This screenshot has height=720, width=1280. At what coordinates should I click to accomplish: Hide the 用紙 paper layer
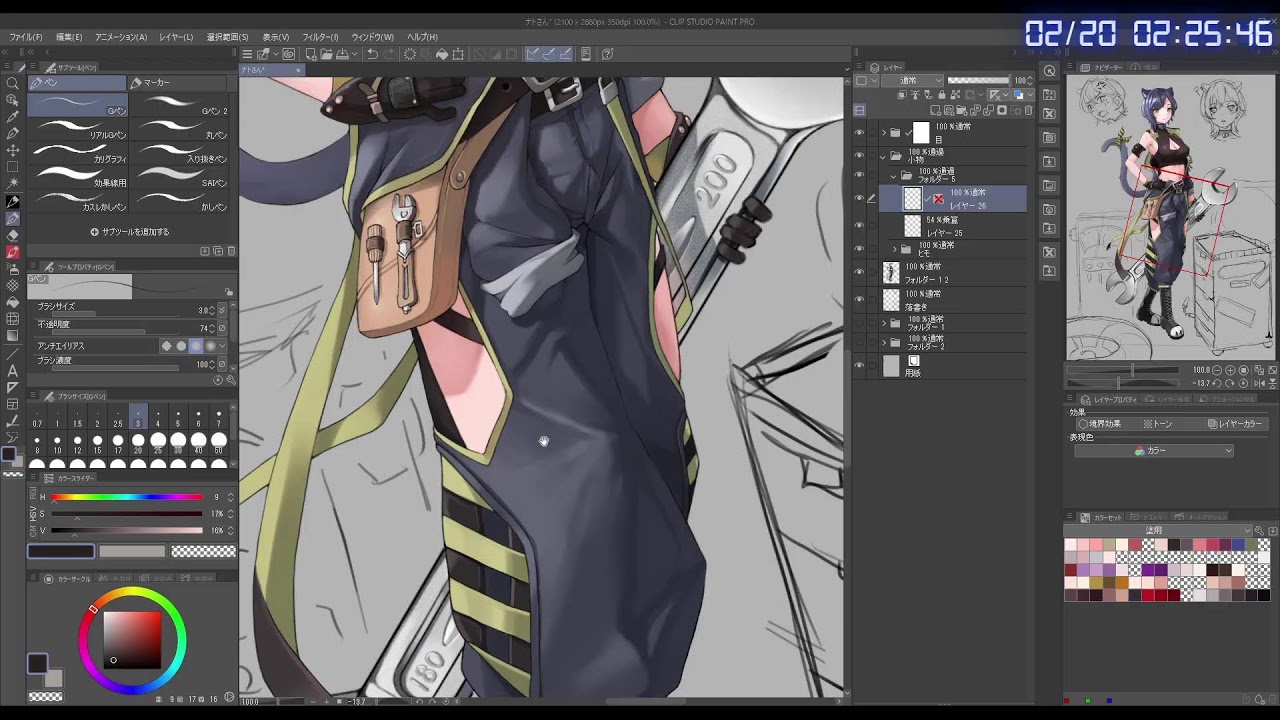[x=859, y=366]
